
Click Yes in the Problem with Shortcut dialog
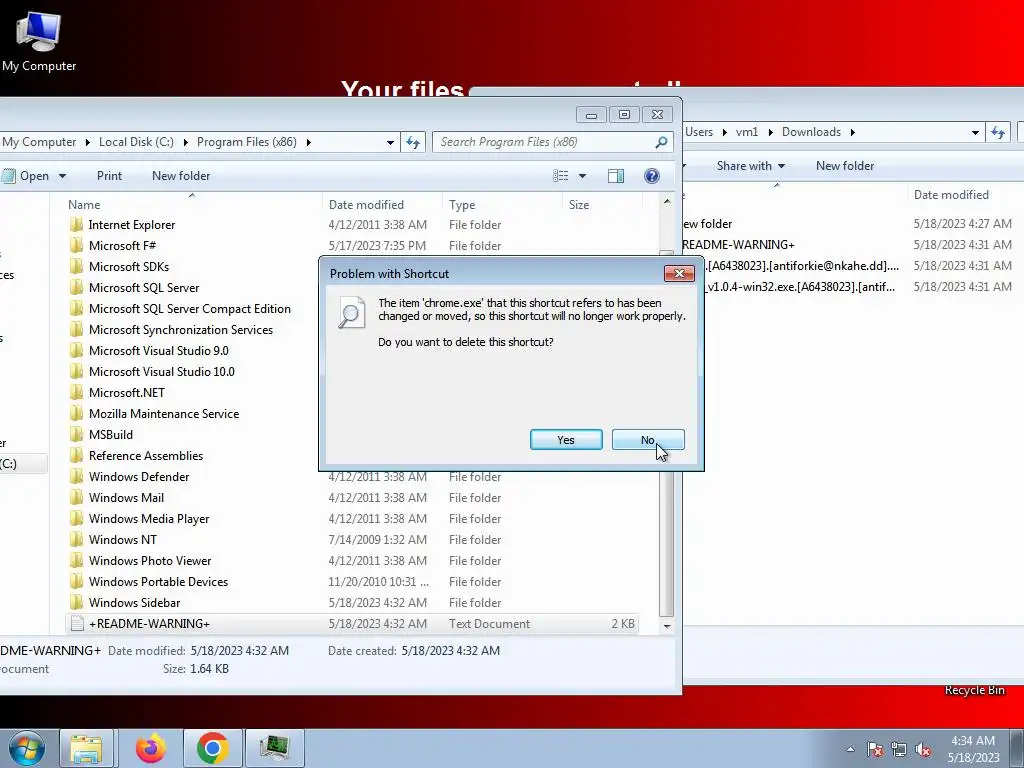[566, 440]
